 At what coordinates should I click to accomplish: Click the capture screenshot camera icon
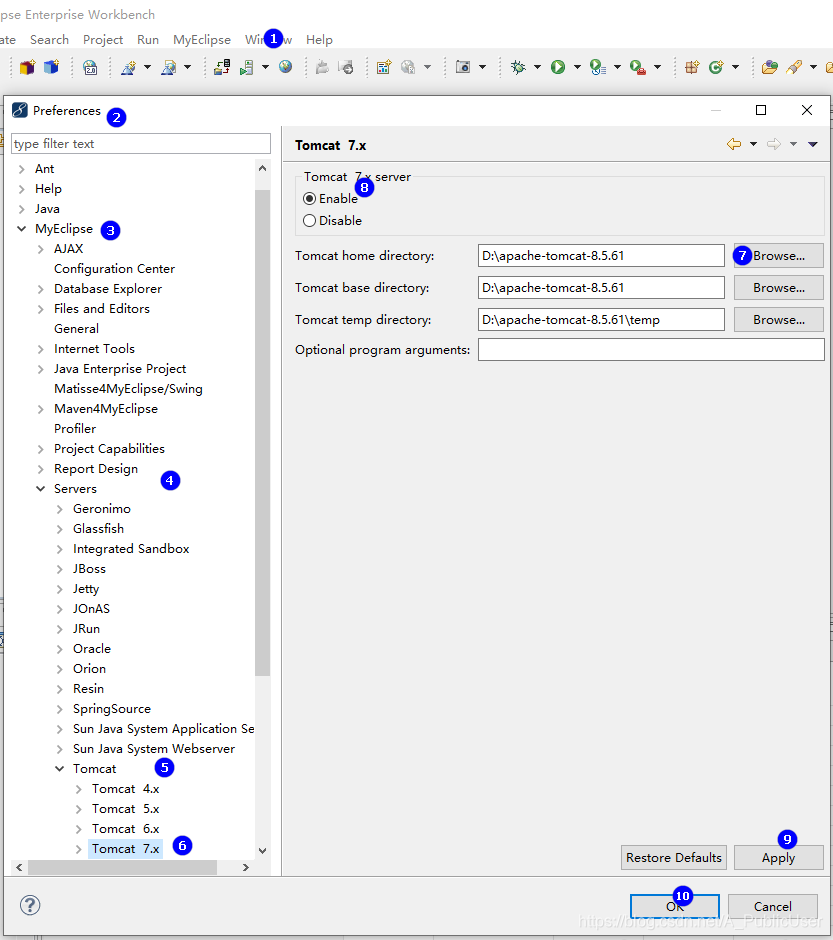pyautogui.click(x=463, y=67)
